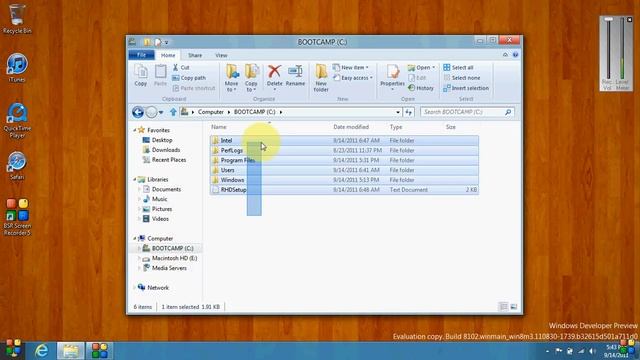
Task: Open Safari desktop shortcut
Action: pyautogui.click(x=17, y=166)
